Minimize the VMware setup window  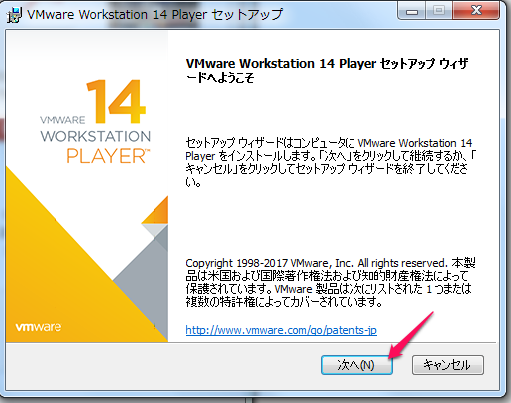point(412,11)
